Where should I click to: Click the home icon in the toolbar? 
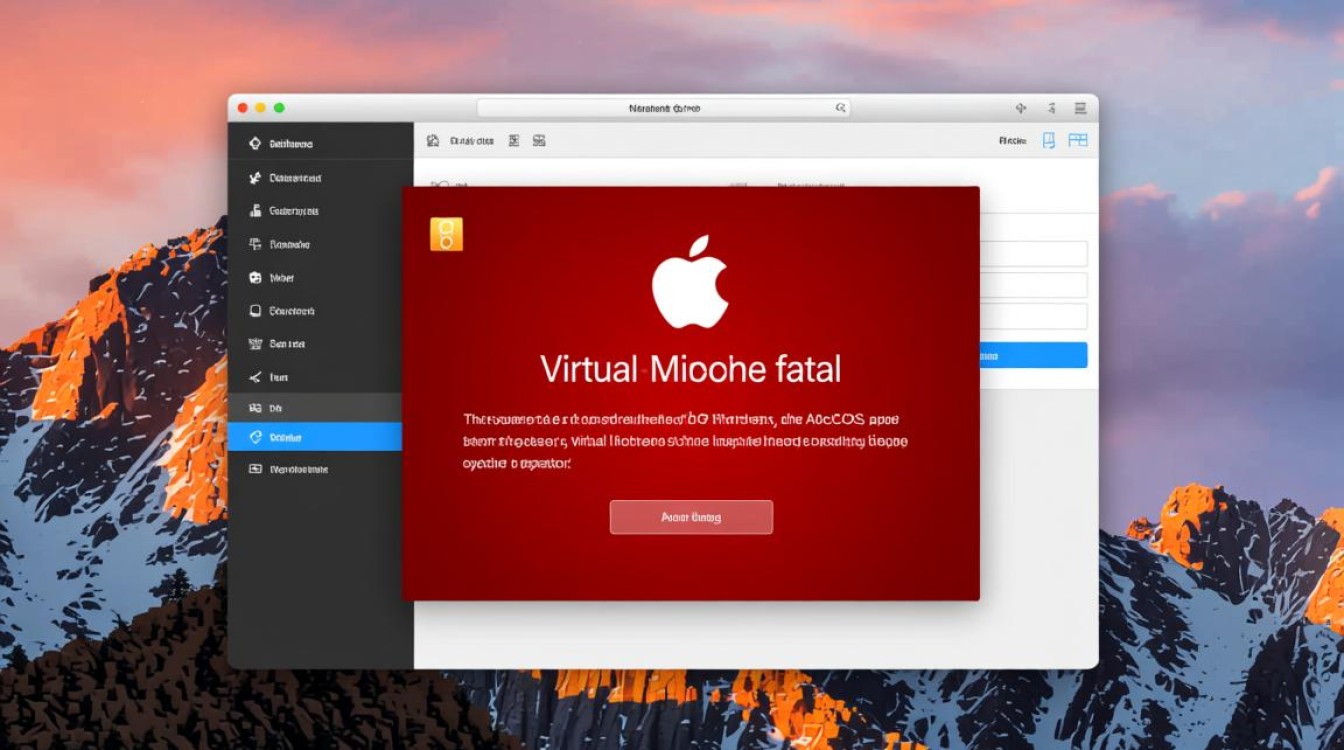pyautogui.click(x=433, y=141)
